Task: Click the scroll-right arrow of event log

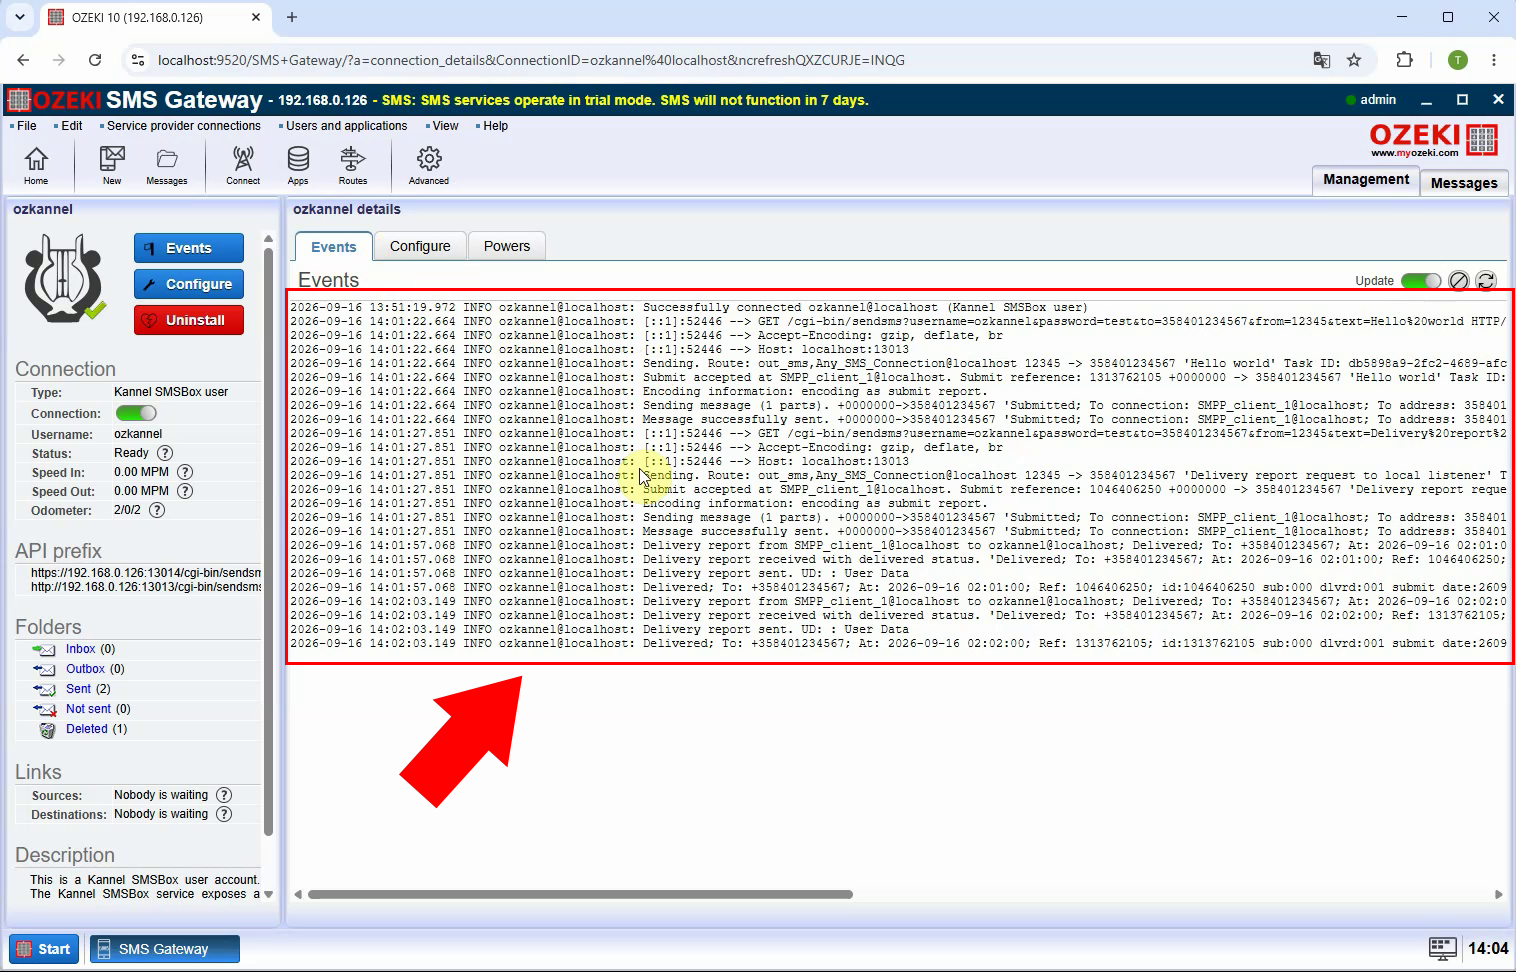Action: pos(1498,894)
